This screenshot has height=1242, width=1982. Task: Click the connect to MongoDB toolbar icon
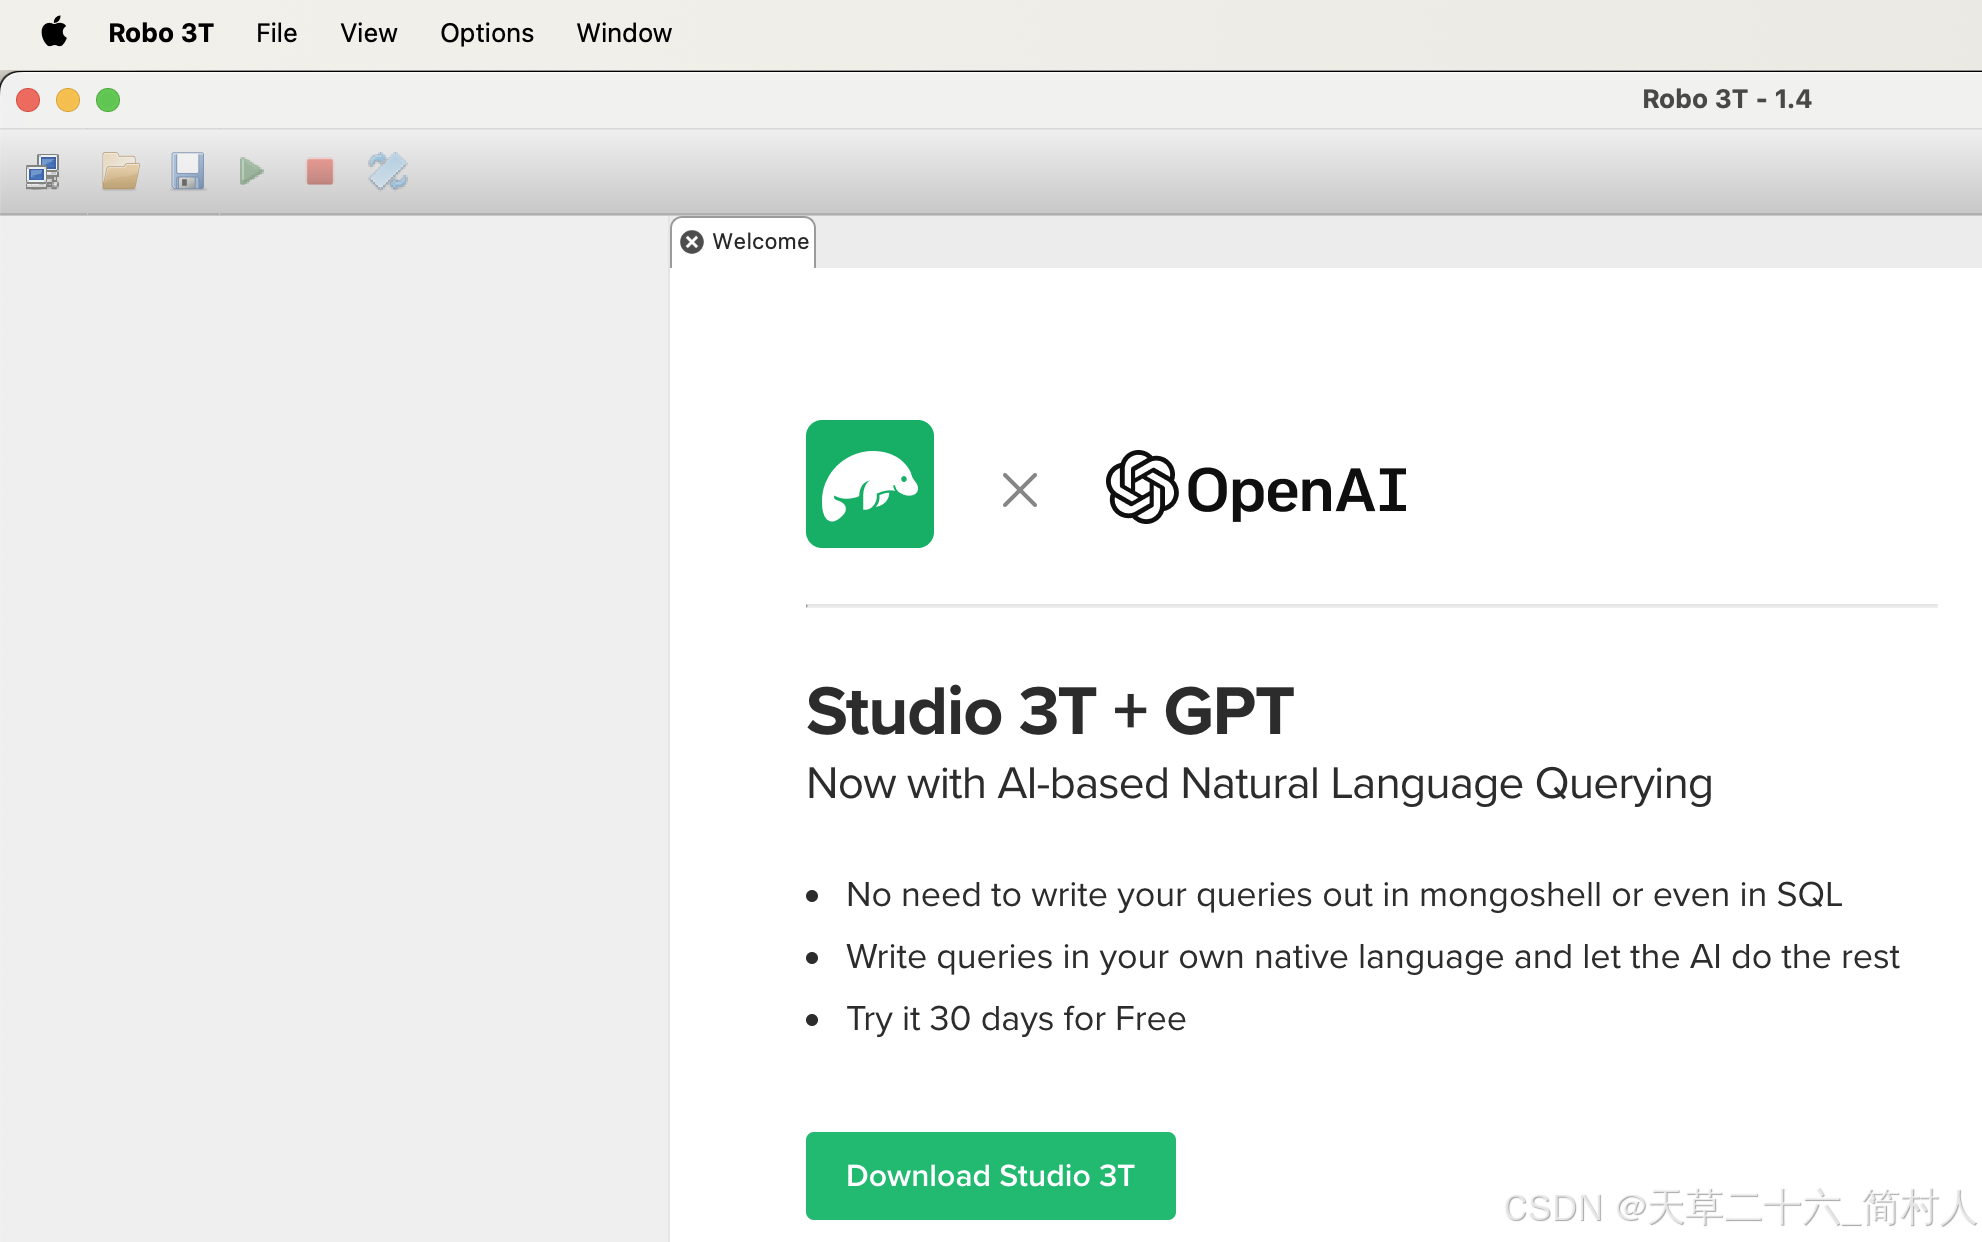point(43,172)
